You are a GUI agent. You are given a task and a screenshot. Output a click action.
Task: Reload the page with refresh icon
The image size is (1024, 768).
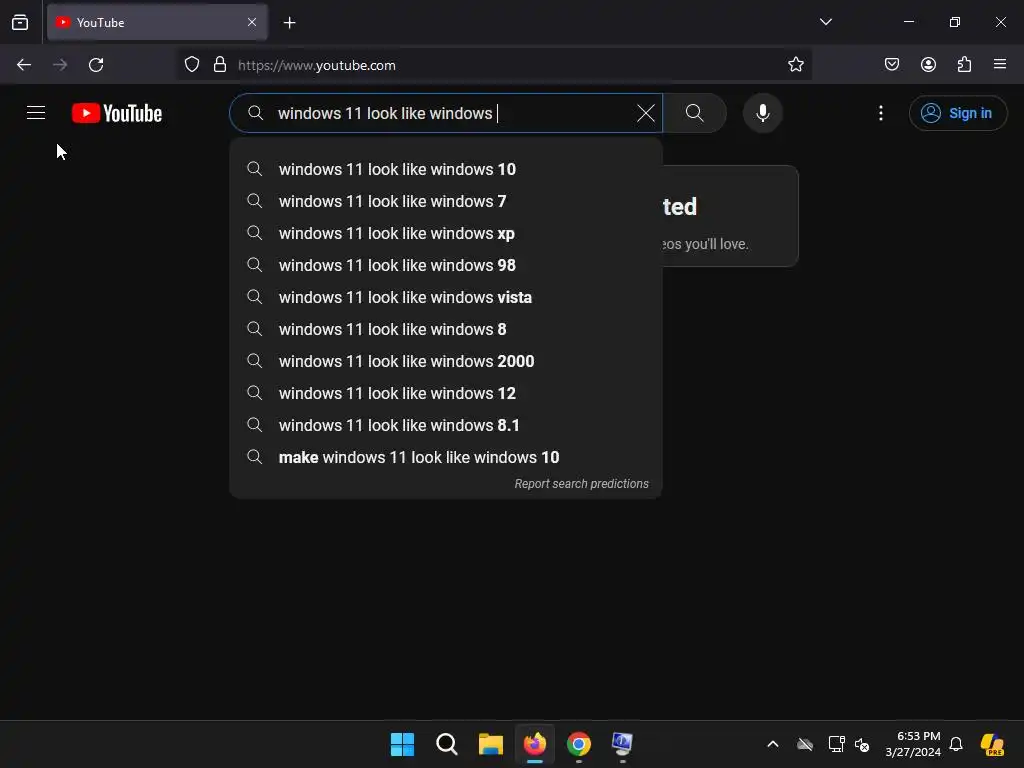coord(96,65)
